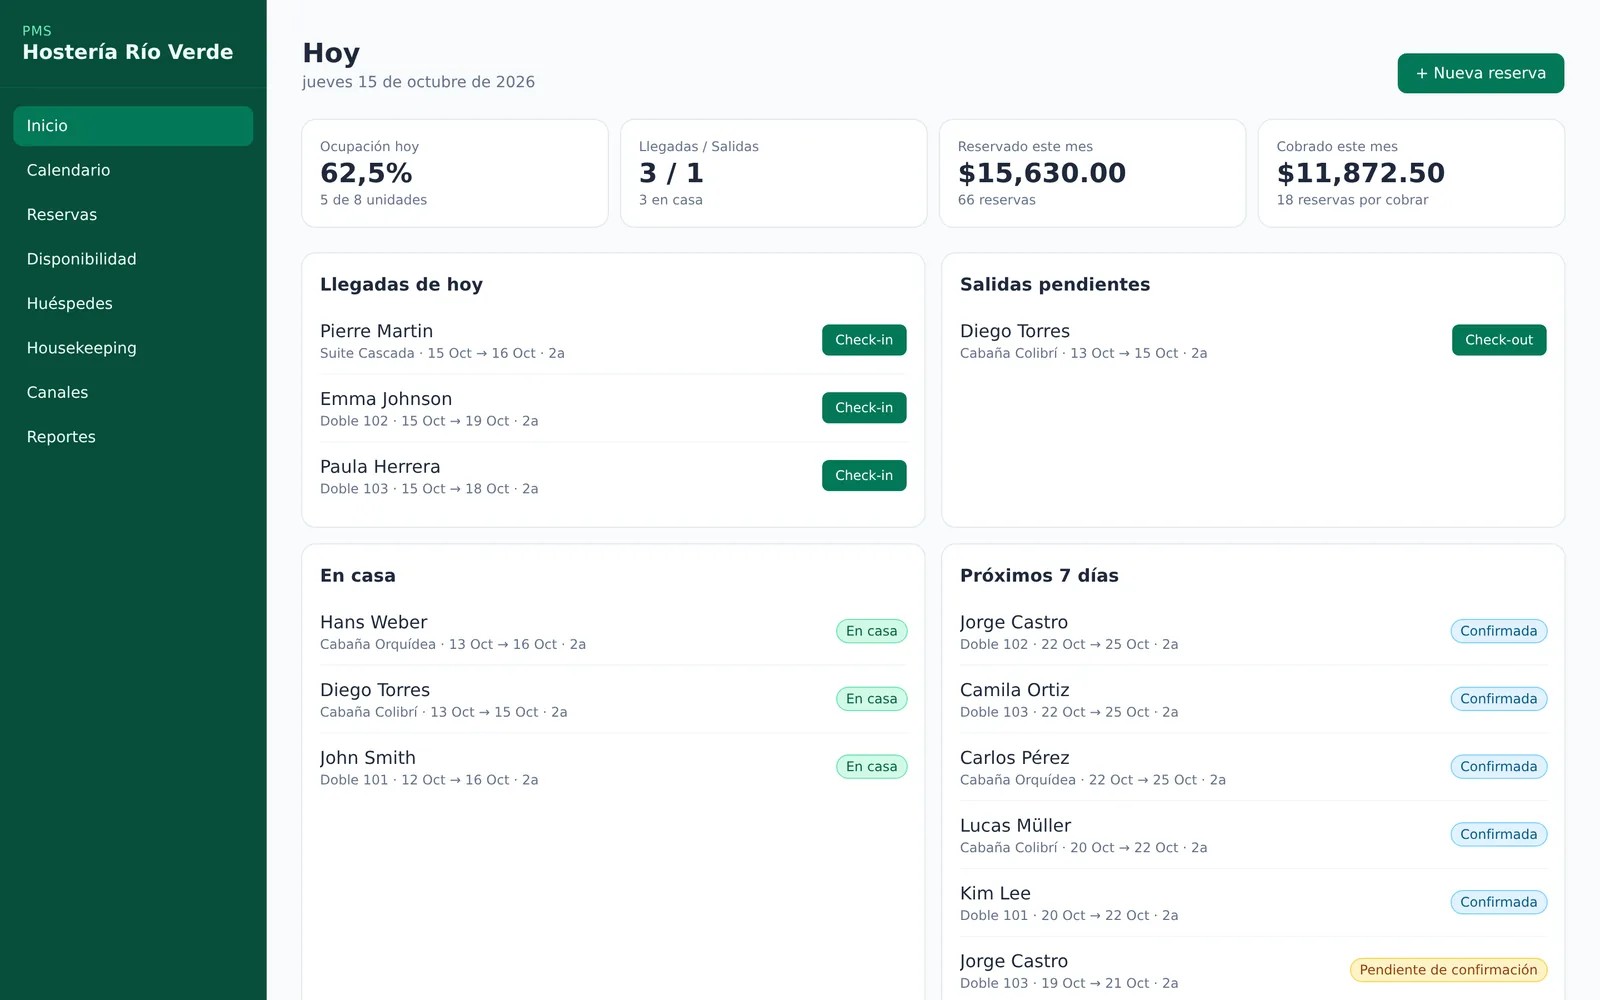This screenshot has height=1000, width=1600.
Task: Select Disponibilidad in the sidebar
Action: (x=133, y=259)
